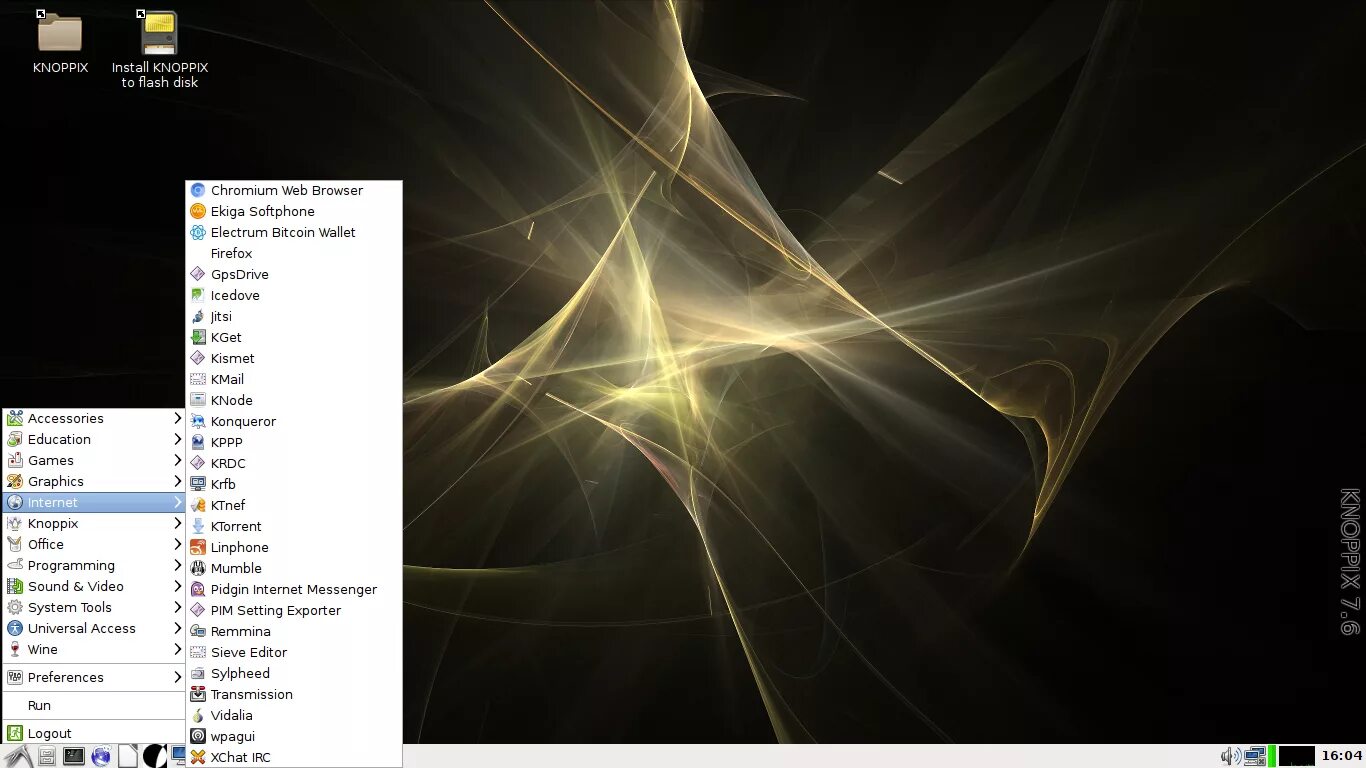Expand the Education submenu arrow
This screenshot has width=1366, height=768.
point(178,439)
